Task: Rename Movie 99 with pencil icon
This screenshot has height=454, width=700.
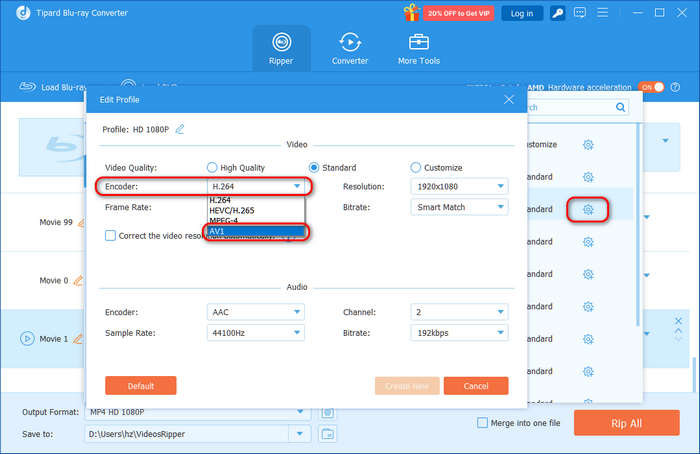Action: (x=81, y=222)
